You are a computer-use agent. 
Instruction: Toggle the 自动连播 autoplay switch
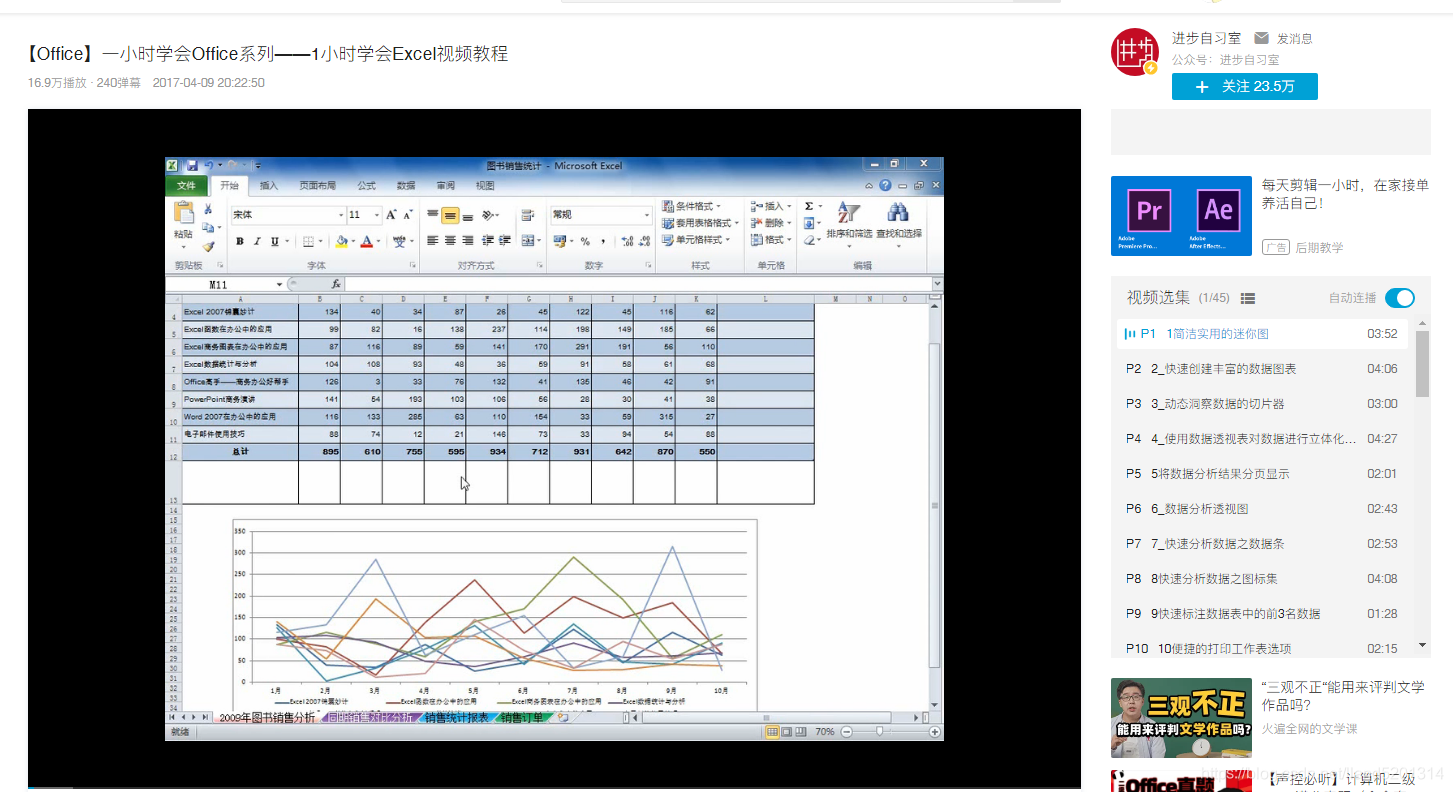click(x=1400, y=298)
